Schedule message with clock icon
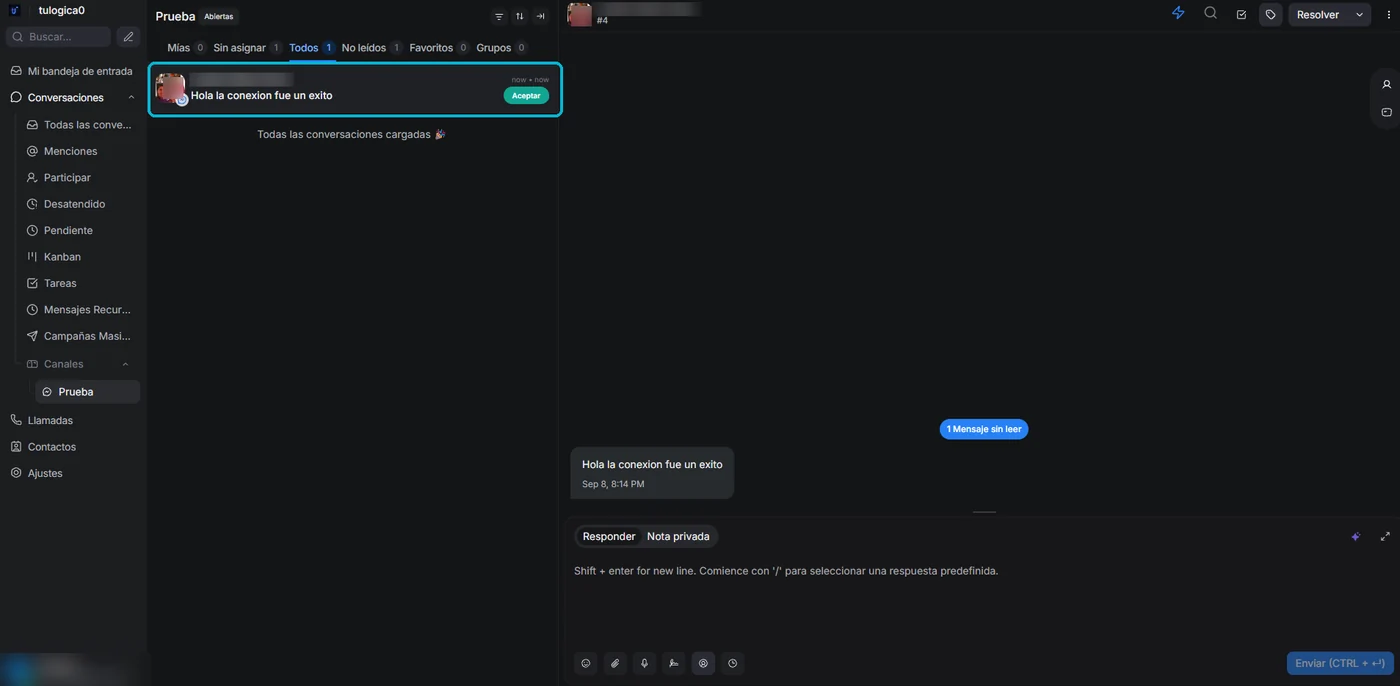The image size is (1400, 686). click(733, 663)
